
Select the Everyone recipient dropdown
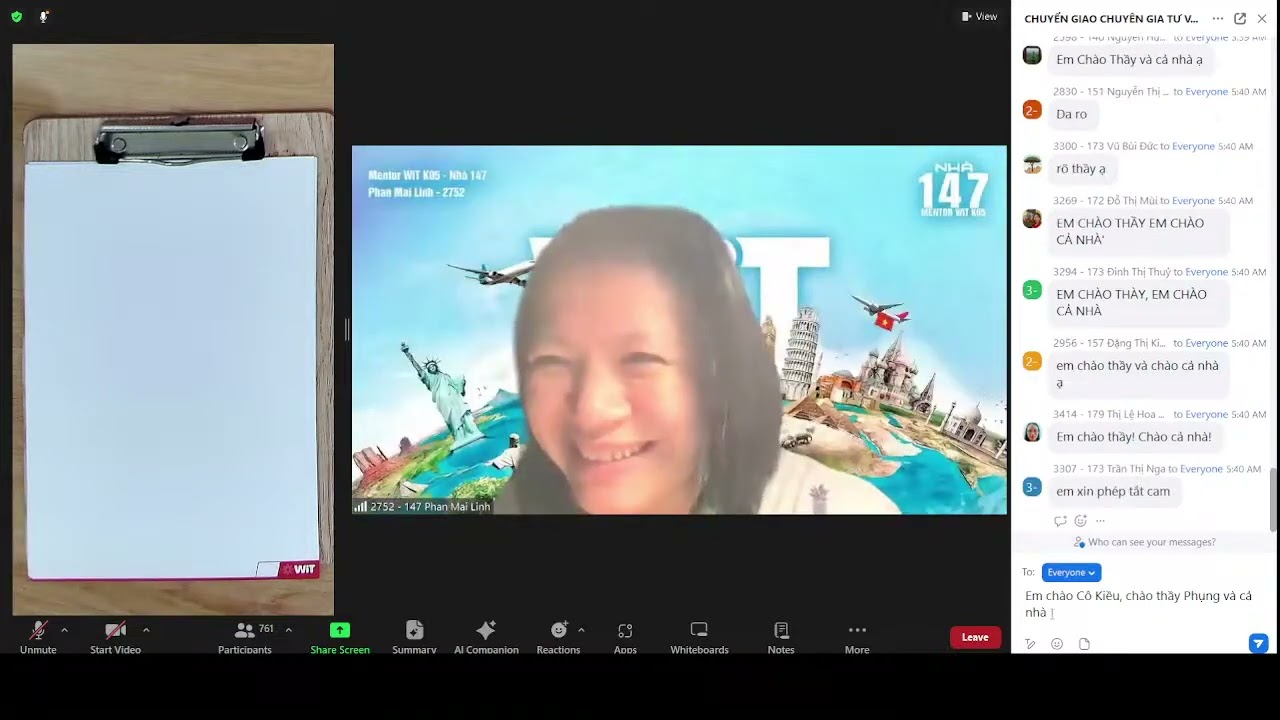(1071, 572)
